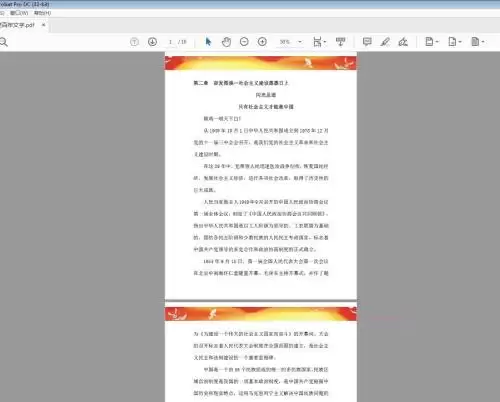
Task: Open the Help (H) menu
Action: tap(42, 13)
